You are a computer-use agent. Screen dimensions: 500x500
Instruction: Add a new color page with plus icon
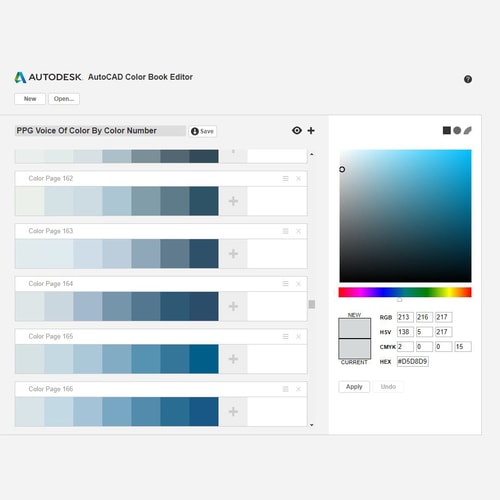[x=311, y=130]
